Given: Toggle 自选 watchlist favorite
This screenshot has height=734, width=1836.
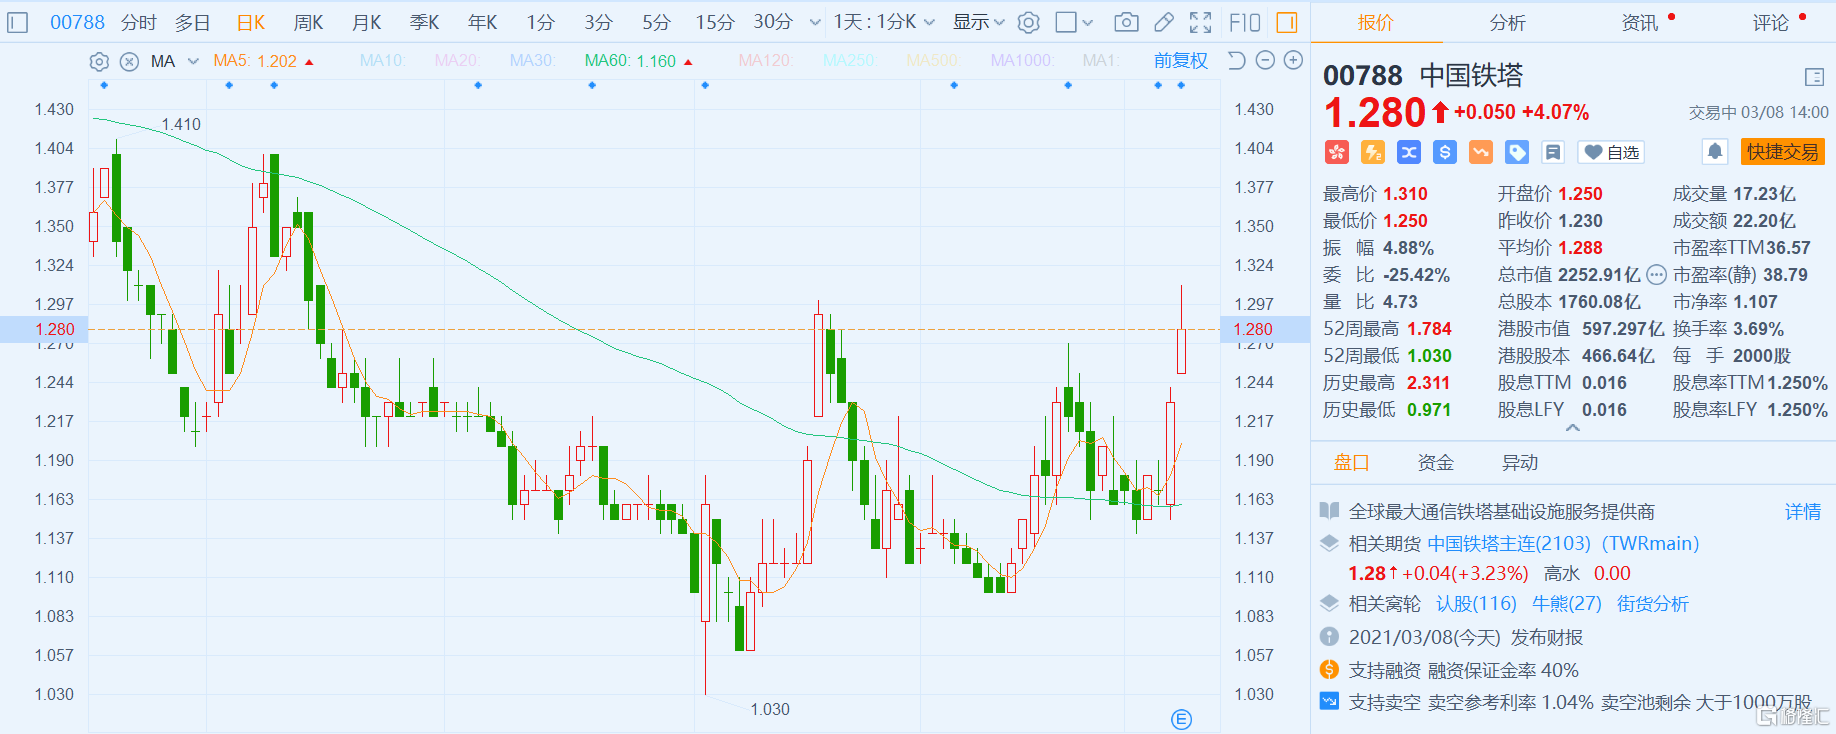Looking at the screenshot, I should tap(1611, 152).
